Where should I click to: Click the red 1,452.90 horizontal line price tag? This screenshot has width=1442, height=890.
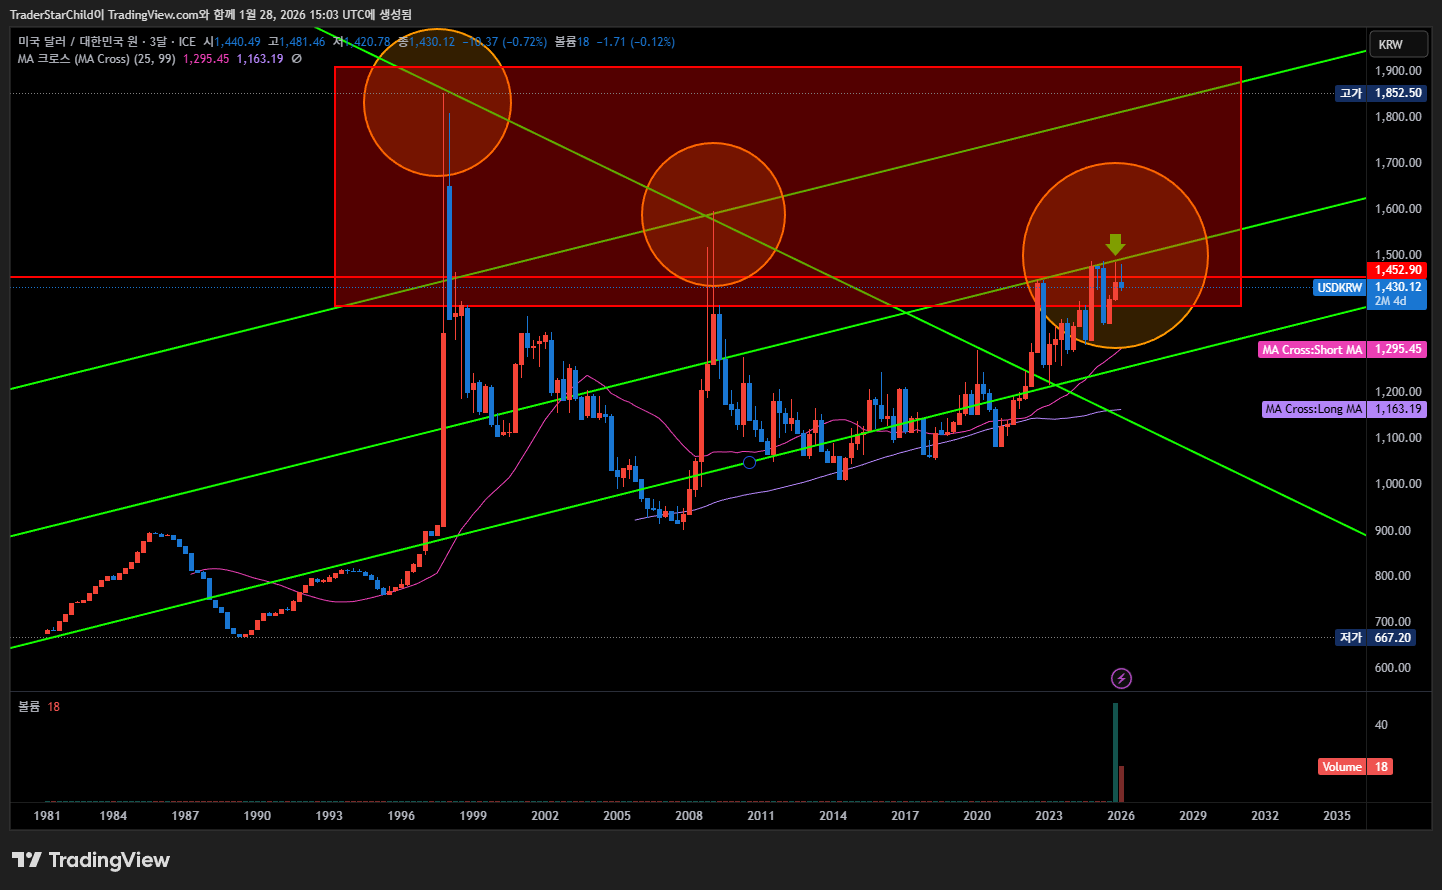pyautogui.click(x=1397, y=270)
